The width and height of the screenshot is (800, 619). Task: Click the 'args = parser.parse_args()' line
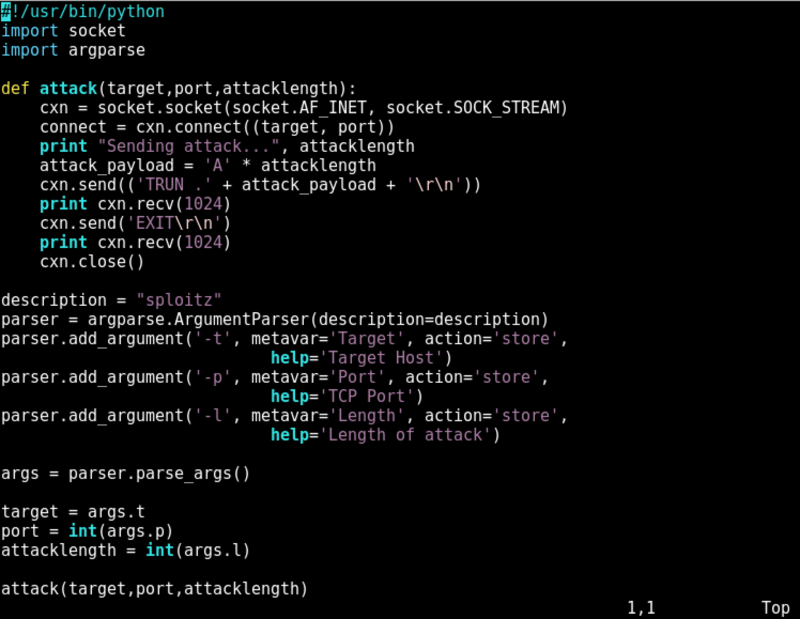coord(126,474)
